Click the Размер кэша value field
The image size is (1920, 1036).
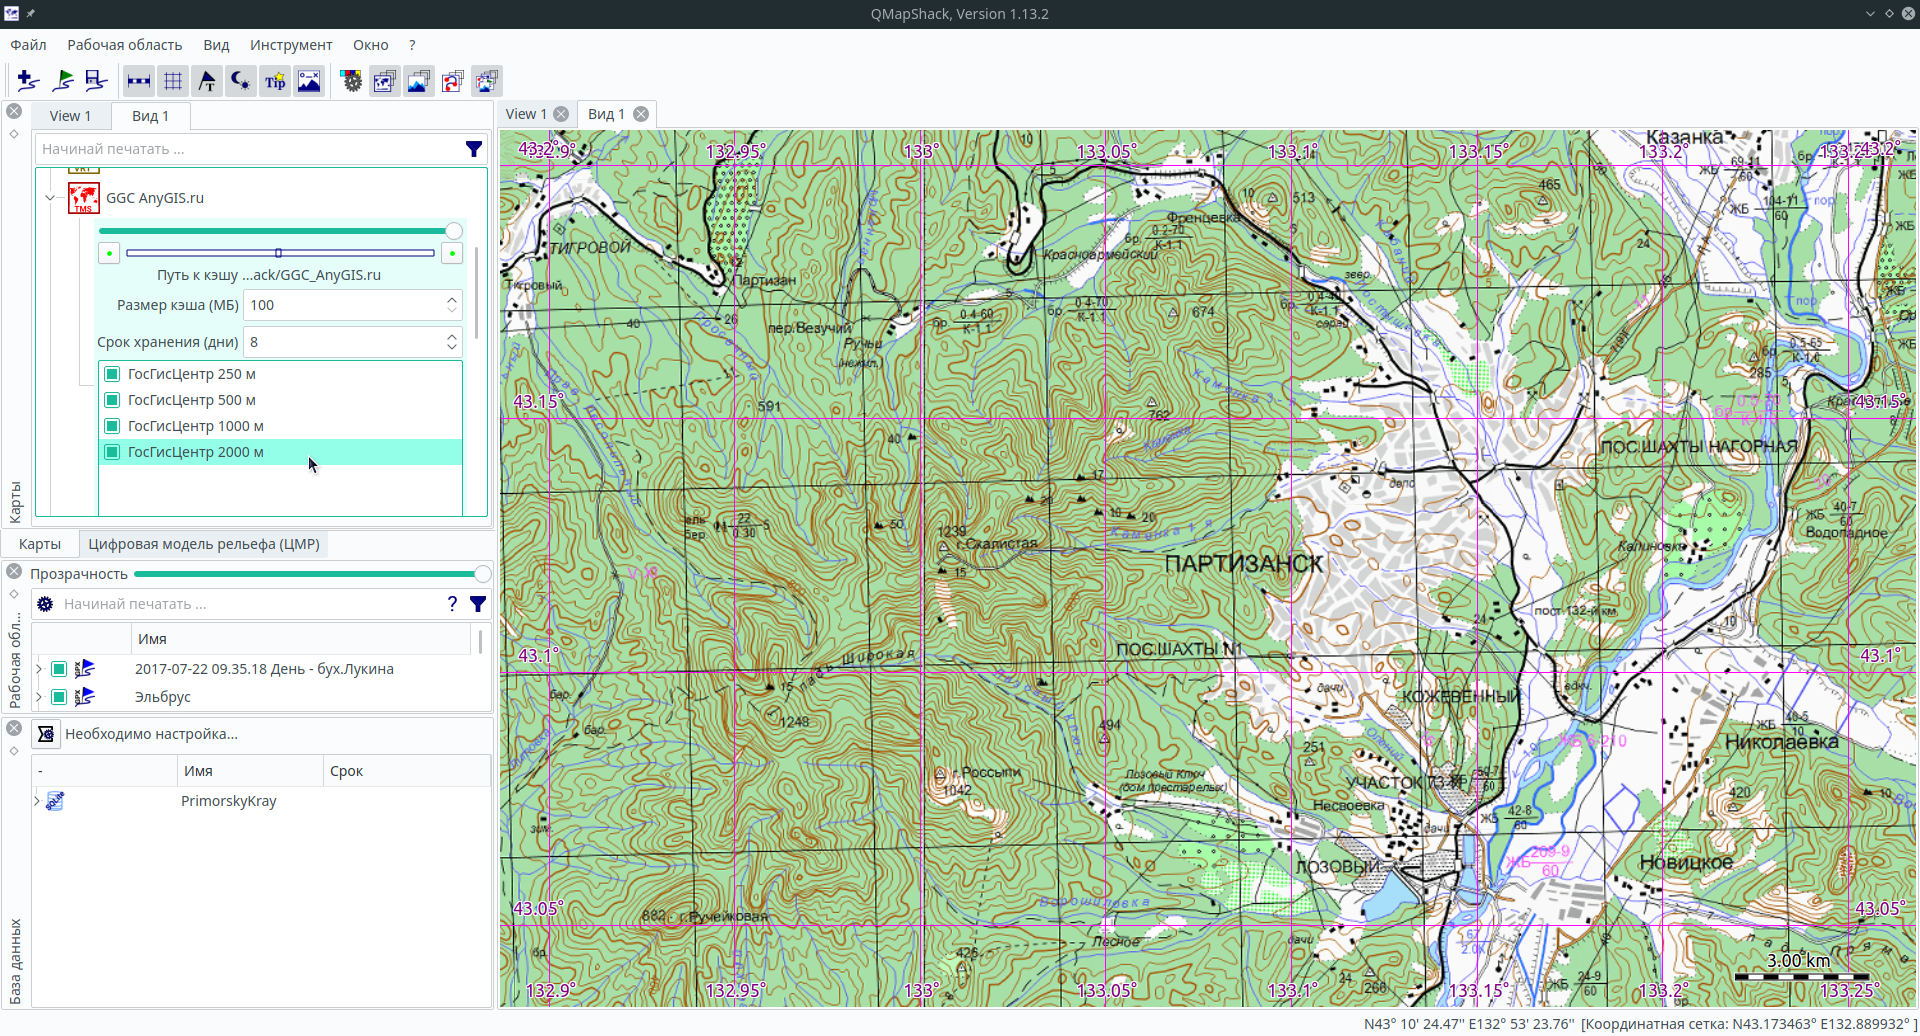click(x=345, y=305)
